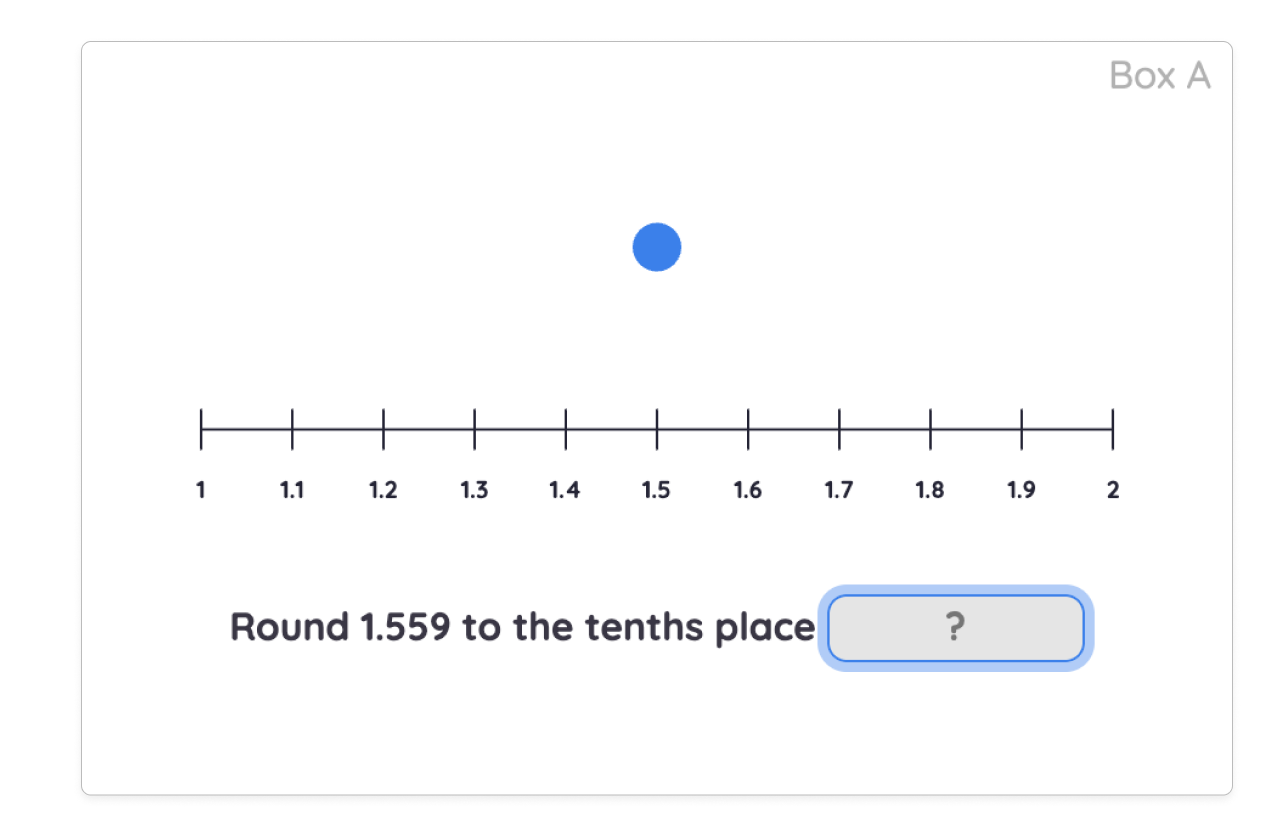The image size is (1280, 836).
Task: Select the number label 1.9
Action: [x=1021, y=490]
